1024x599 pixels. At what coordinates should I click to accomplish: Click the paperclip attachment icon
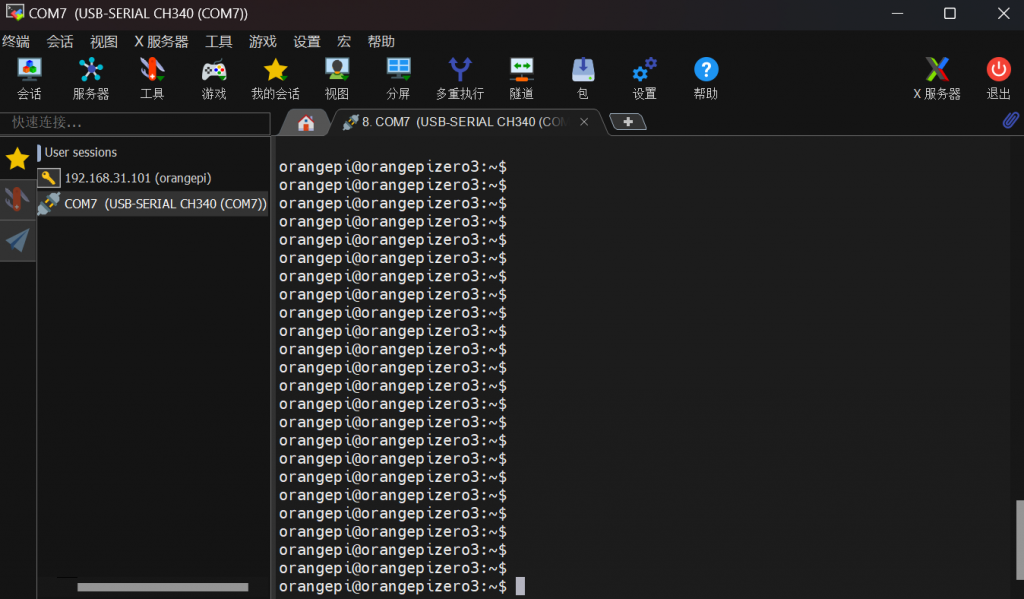[x=1010, y=120]
